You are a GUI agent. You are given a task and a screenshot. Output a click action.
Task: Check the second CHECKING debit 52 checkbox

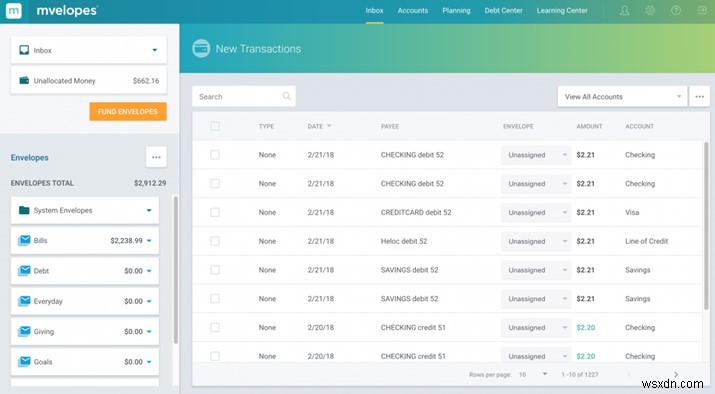215,184
